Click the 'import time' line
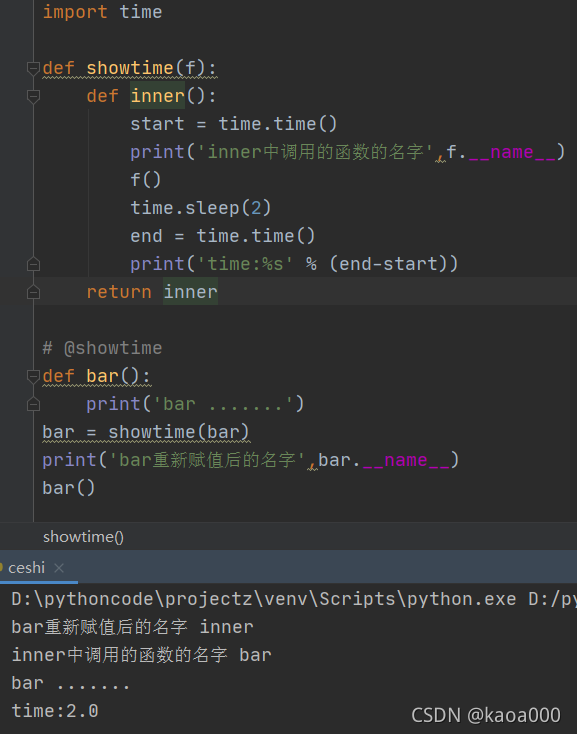This screenshot has width=577, height=734. (x=102, y=12)
